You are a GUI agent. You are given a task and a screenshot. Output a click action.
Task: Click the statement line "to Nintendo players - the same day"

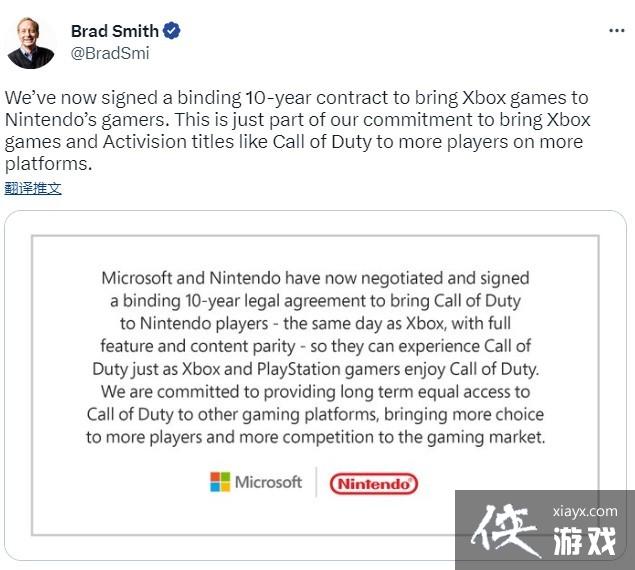click(x=315, y=323)
